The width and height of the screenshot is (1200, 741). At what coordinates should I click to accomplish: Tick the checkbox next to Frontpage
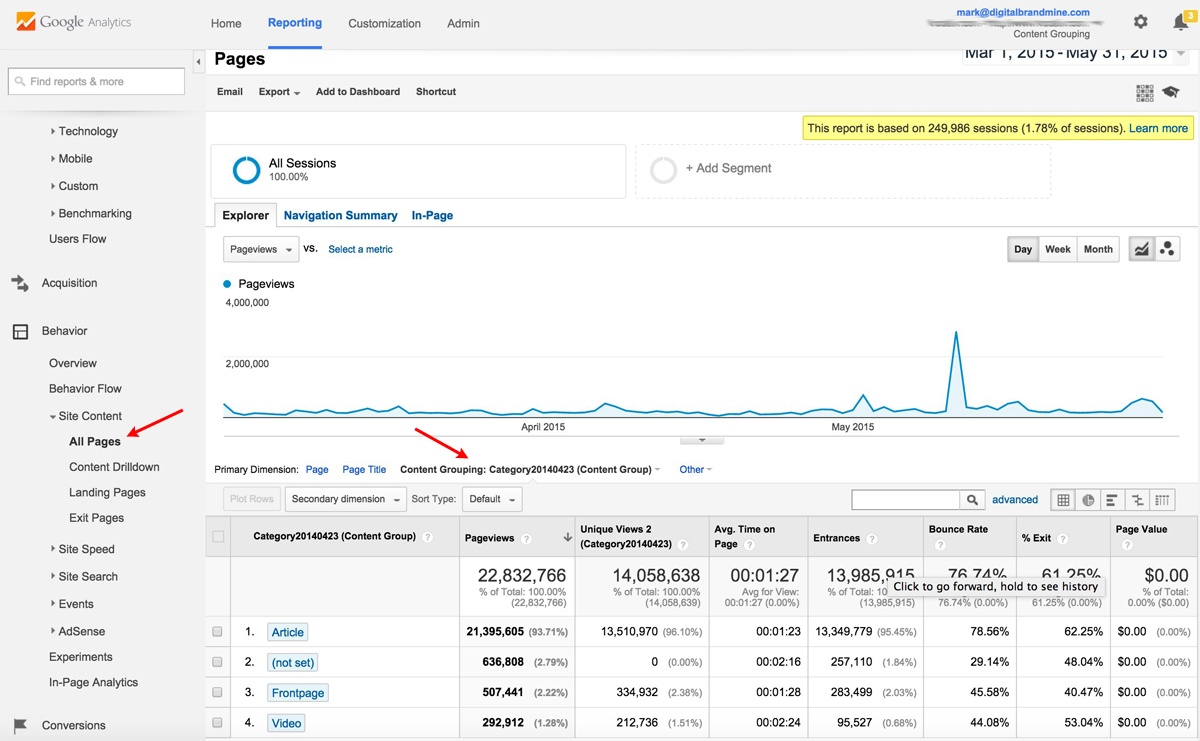click(x=218, y=693)
